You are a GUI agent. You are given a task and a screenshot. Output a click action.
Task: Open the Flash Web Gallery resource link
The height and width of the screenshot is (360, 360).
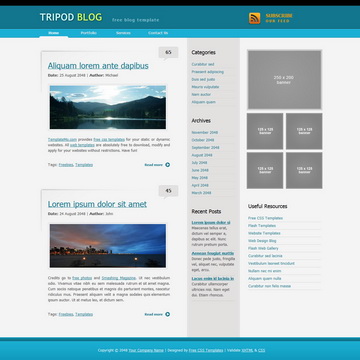(x=263, y=249)
